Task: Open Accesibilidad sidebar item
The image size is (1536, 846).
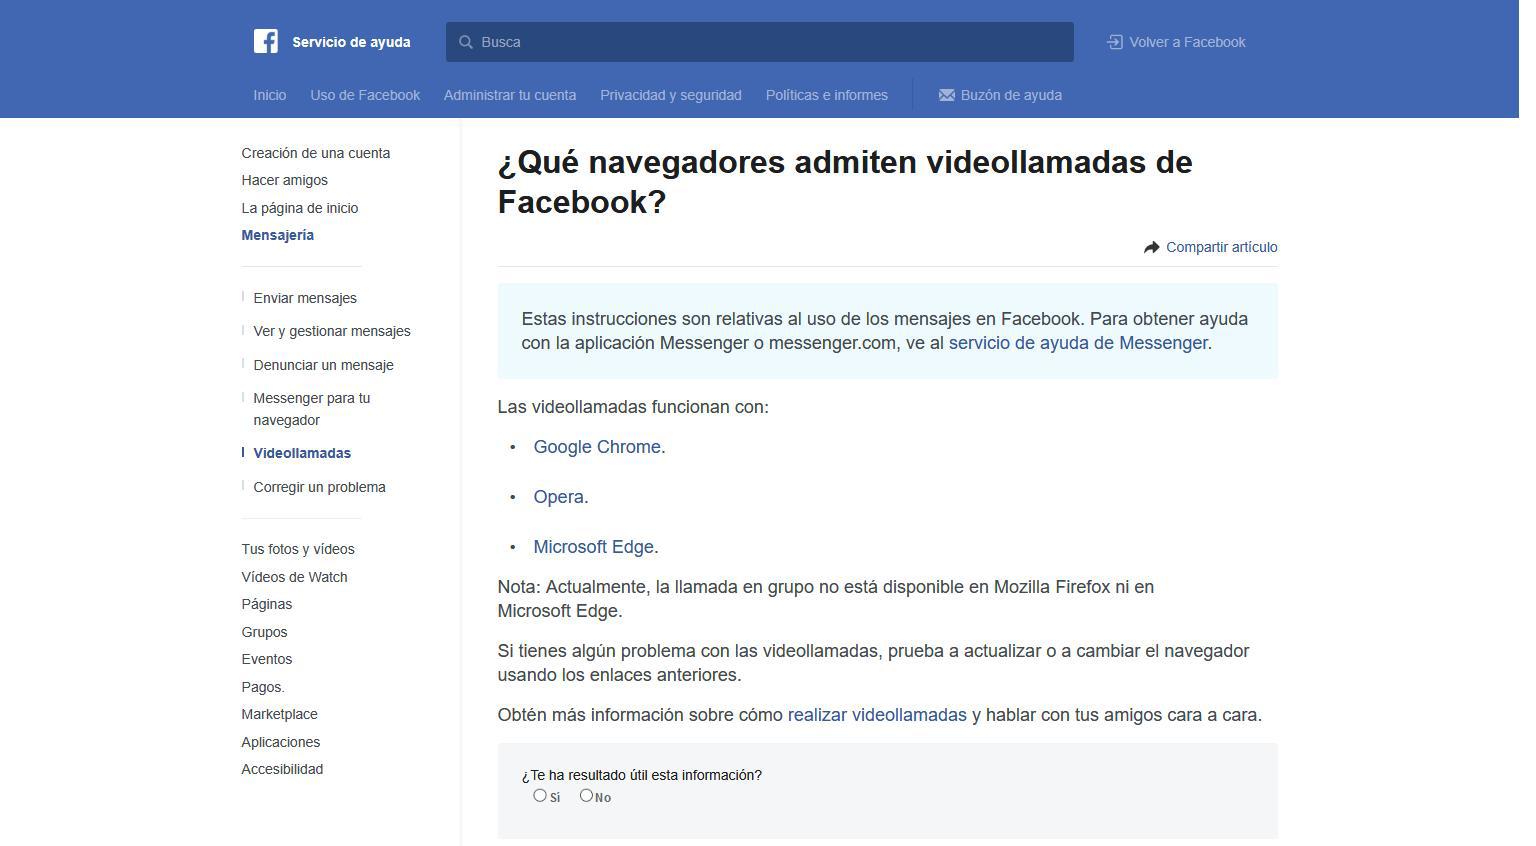Action: tap(282, 769)
